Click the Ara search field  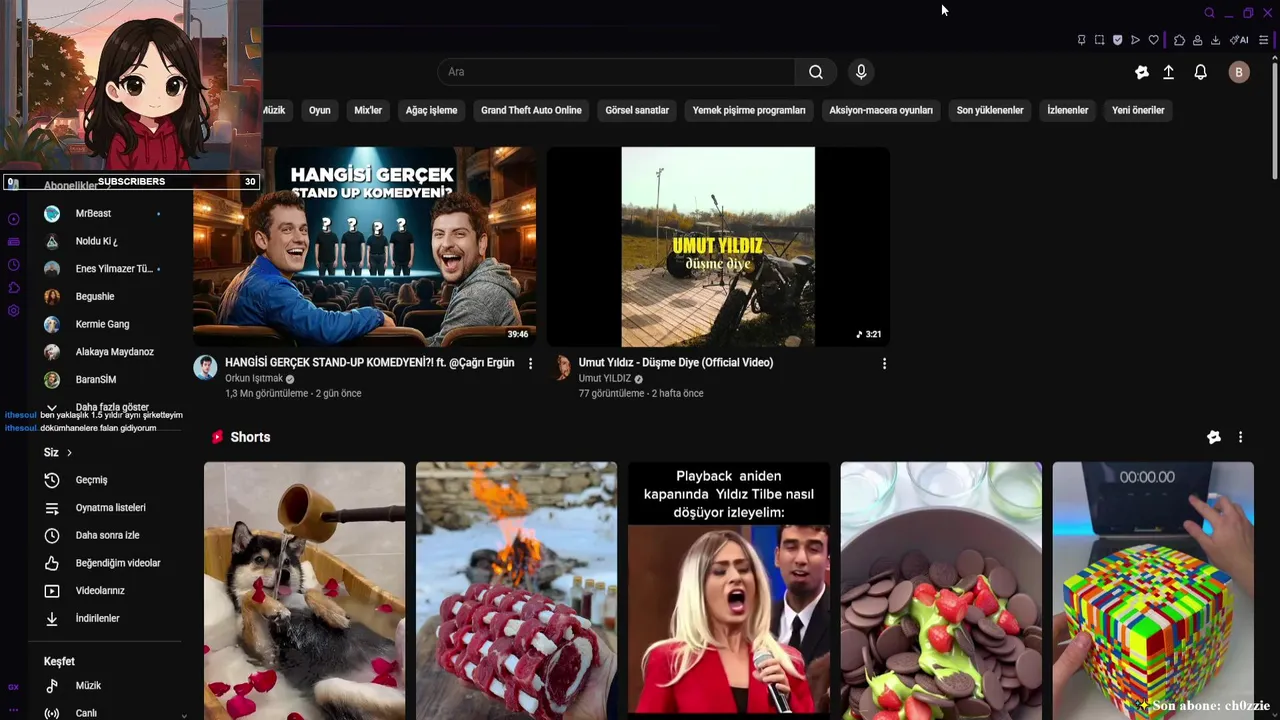coord(617,72)
